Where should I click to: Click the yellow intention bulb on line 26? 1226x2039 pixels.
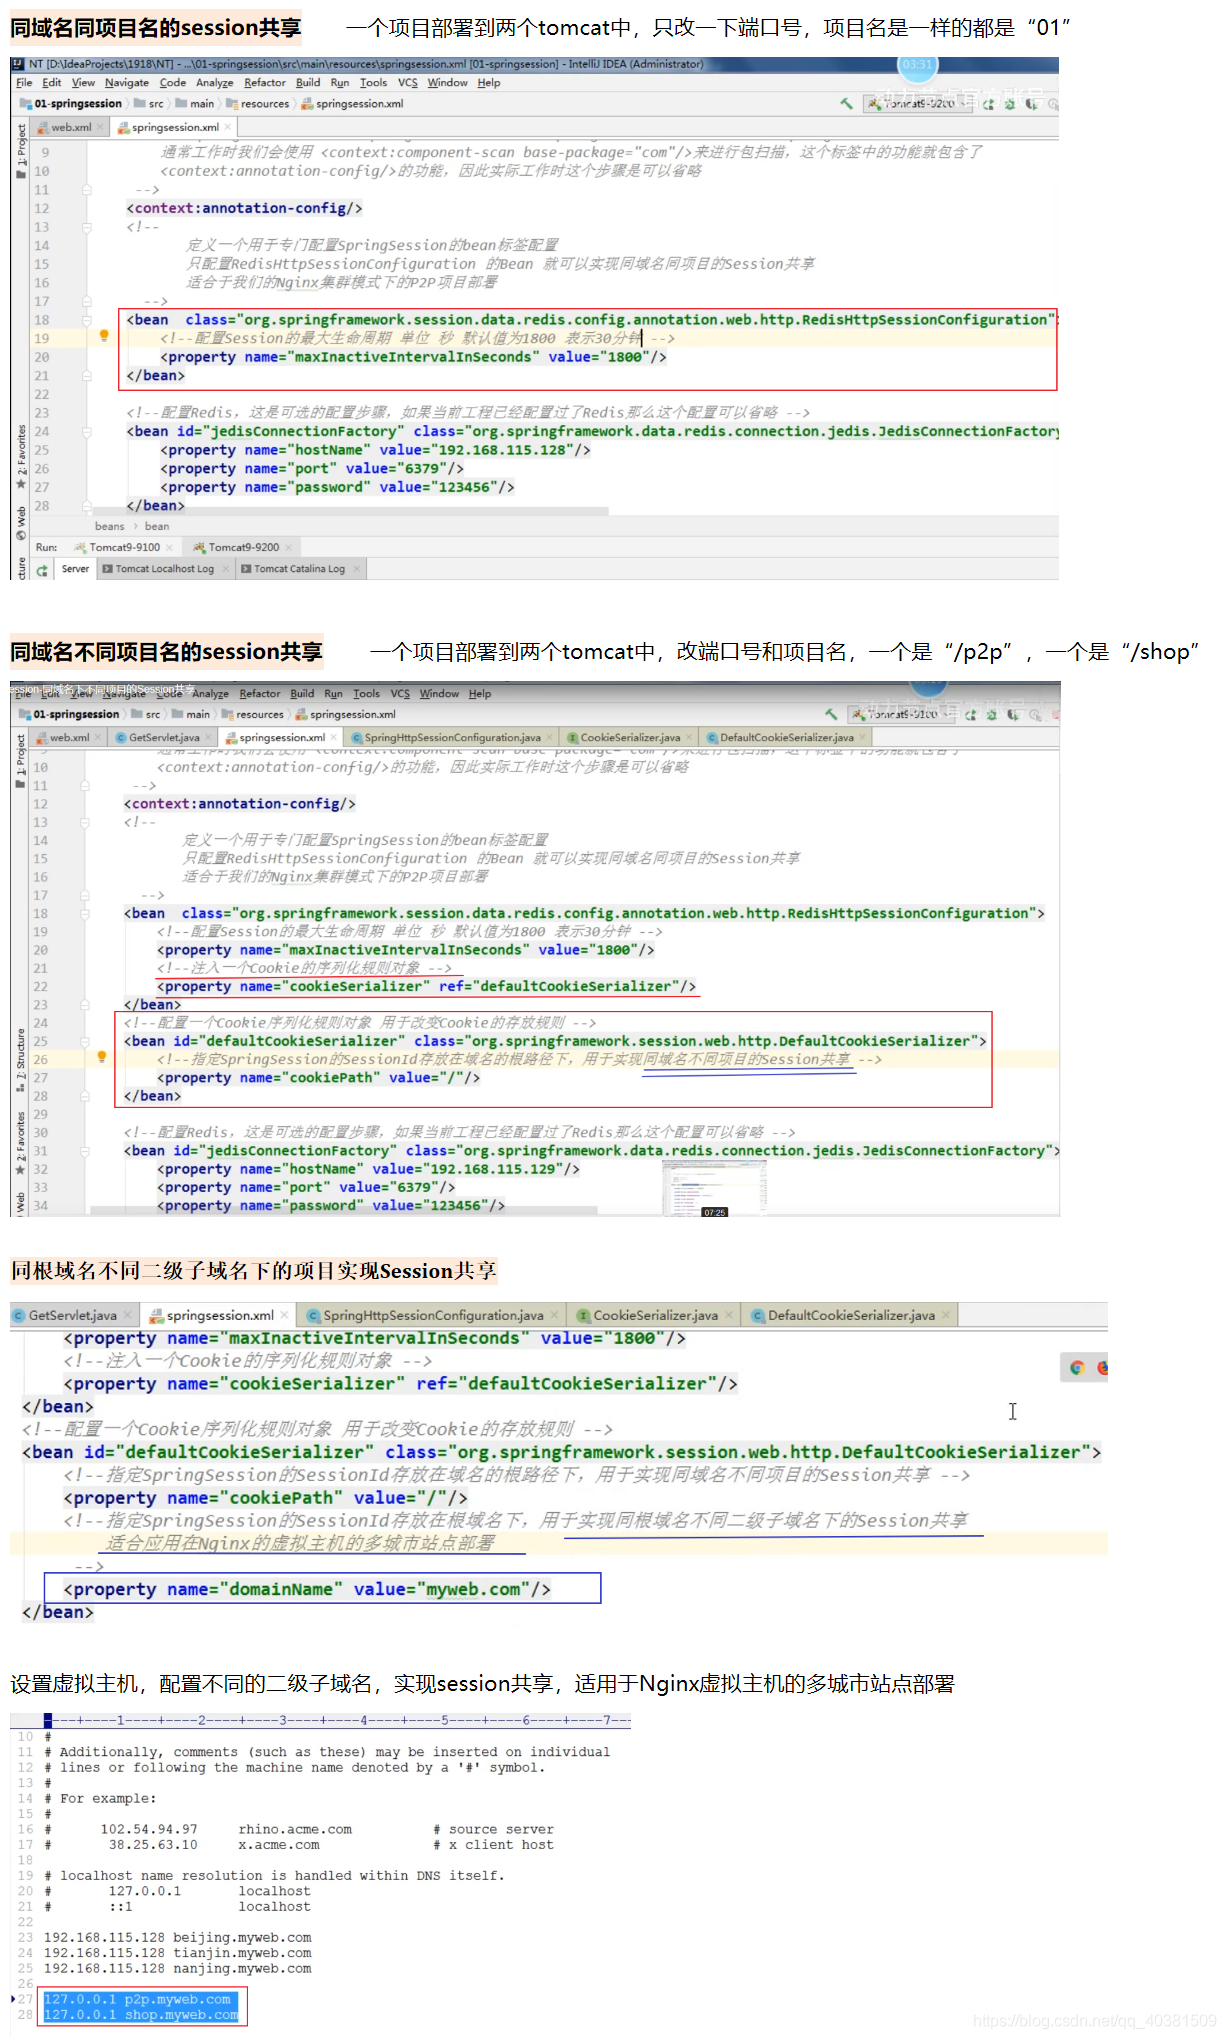pyautogui.click(x=101, y=1057)
